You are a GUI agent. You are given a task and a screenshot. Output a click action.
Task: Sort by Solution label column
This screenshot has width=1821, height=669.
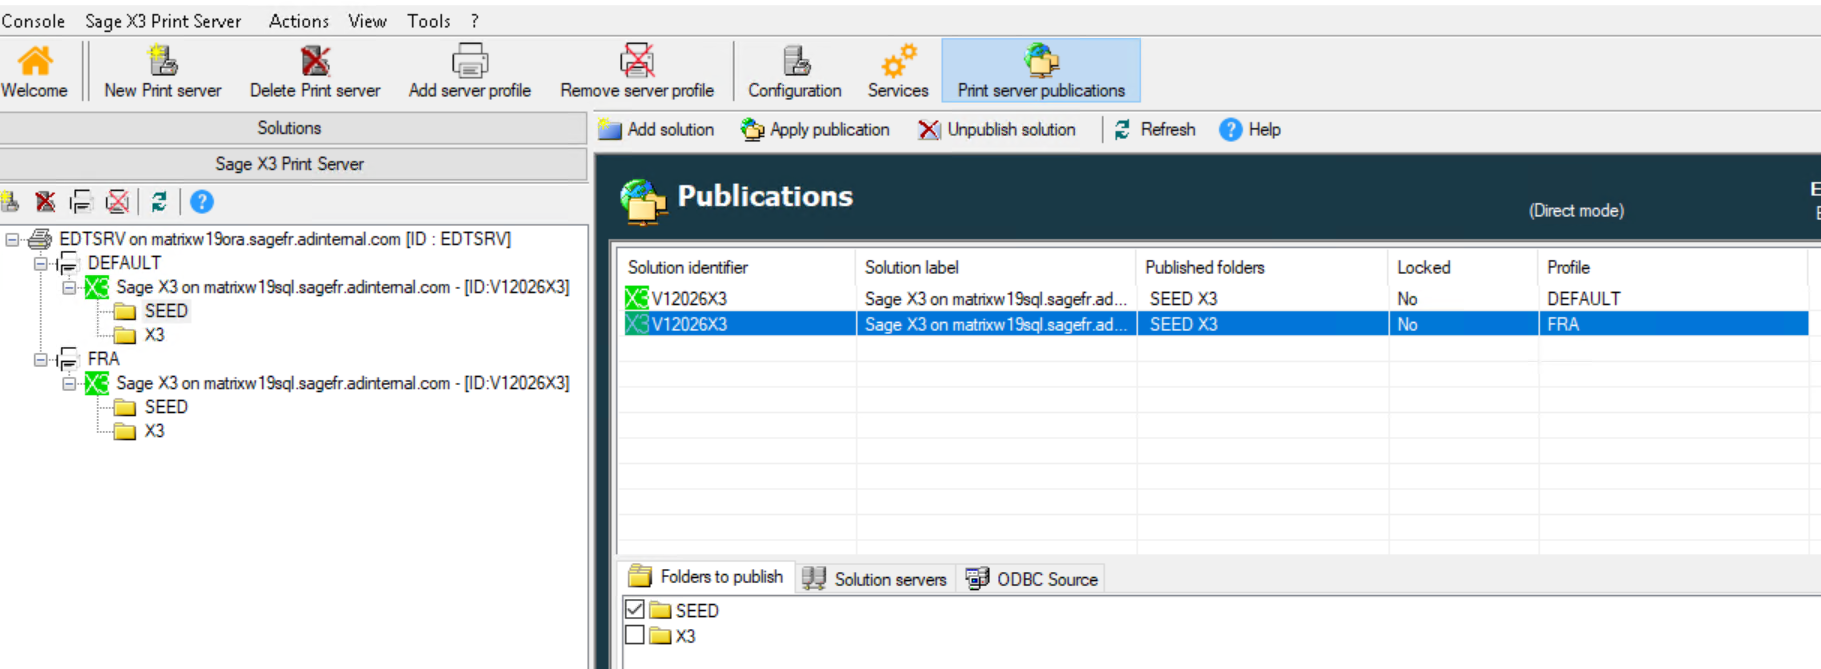point(995,267)
